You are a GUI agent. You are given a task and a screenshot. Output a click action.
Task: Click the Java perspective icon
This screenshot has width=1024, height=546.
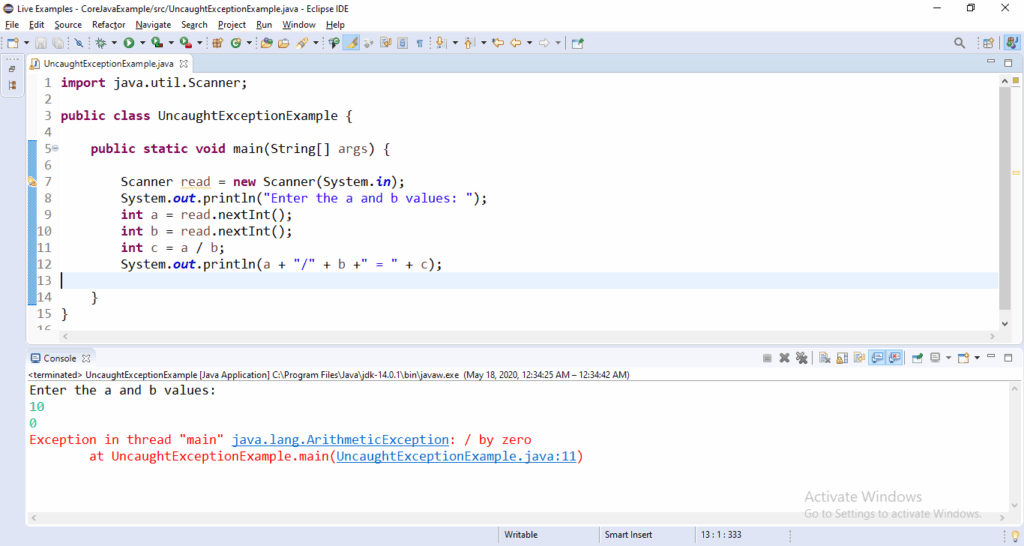[1012, 43]
